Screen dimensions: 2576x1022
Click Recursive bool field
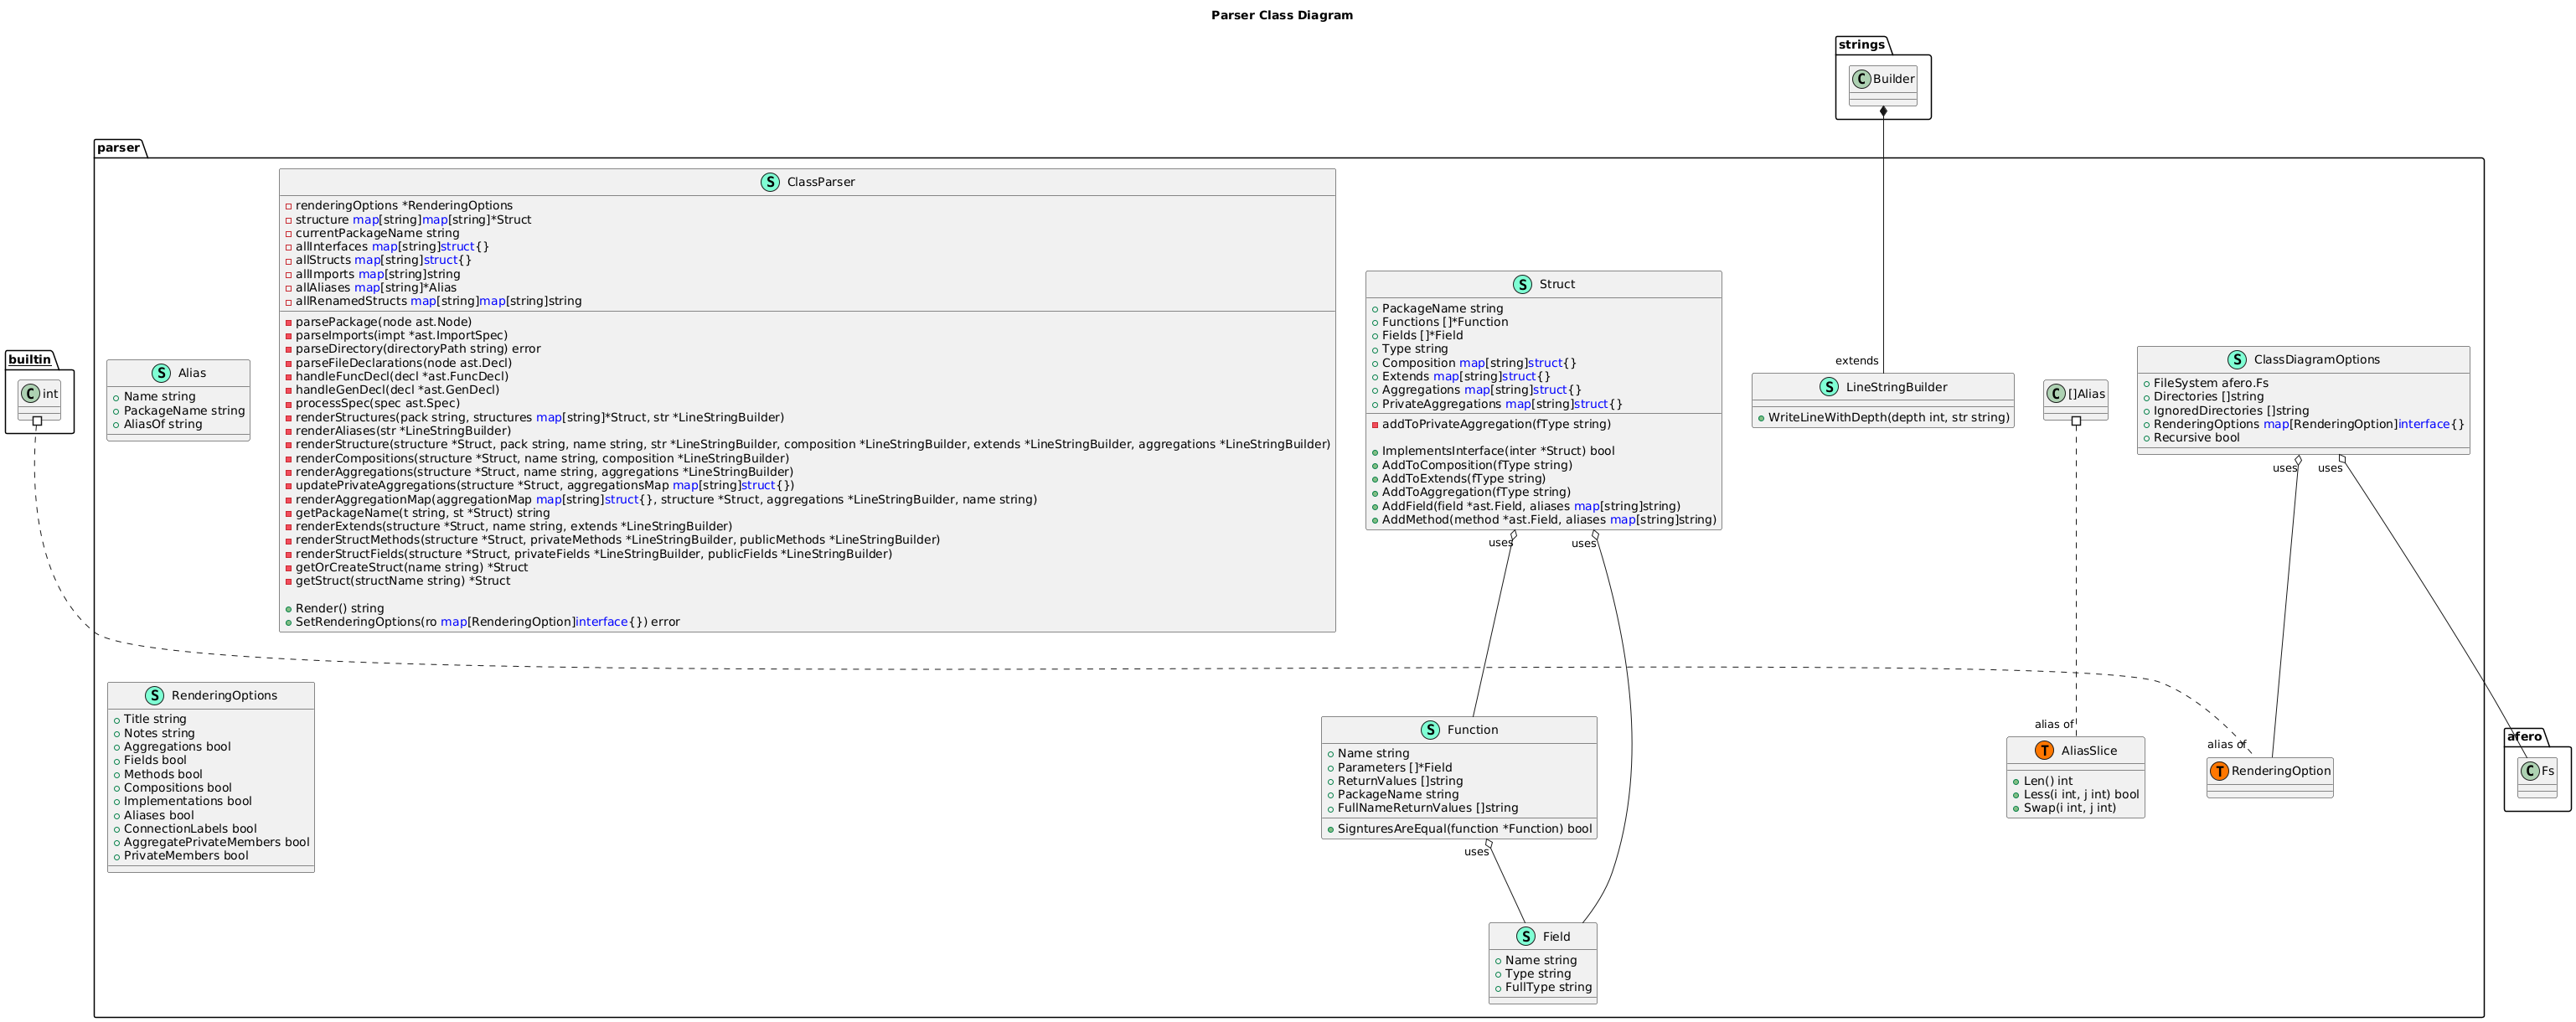coord(2190,438)
